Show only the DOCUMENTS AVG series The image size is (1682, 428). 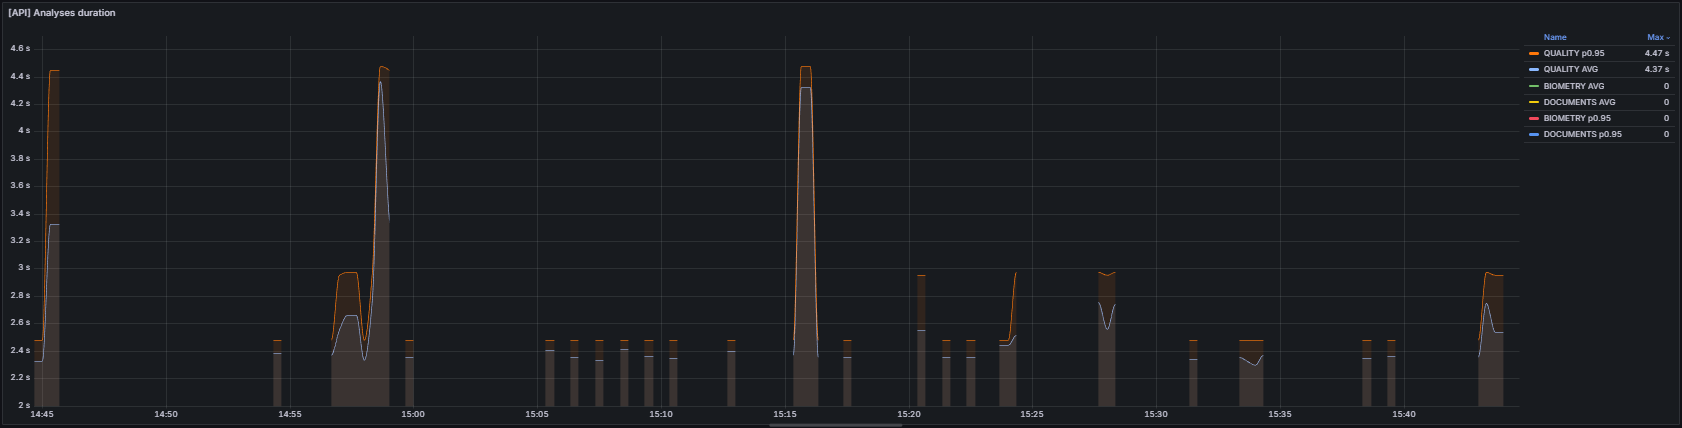1579,102
